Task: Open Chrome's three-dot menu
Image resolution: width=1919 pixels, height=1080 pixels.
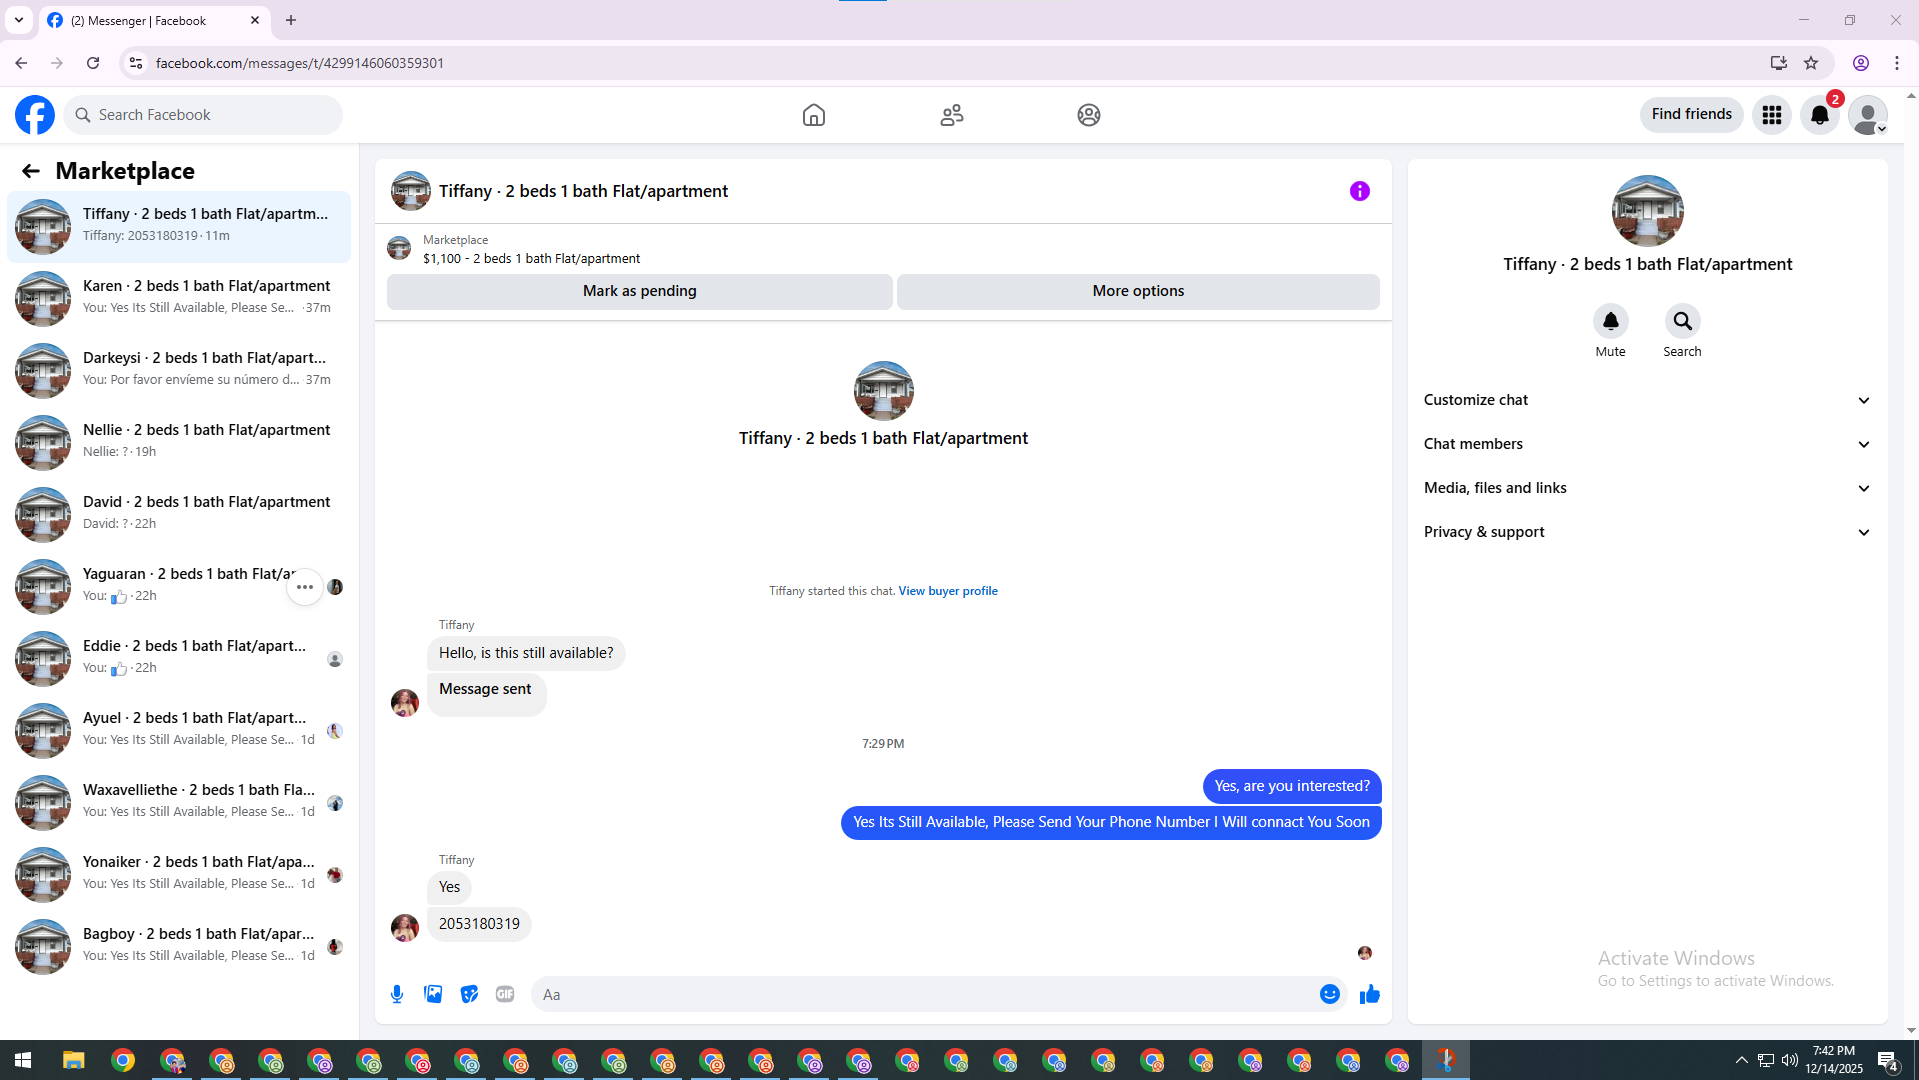Action: click(x=1897, y=63)
